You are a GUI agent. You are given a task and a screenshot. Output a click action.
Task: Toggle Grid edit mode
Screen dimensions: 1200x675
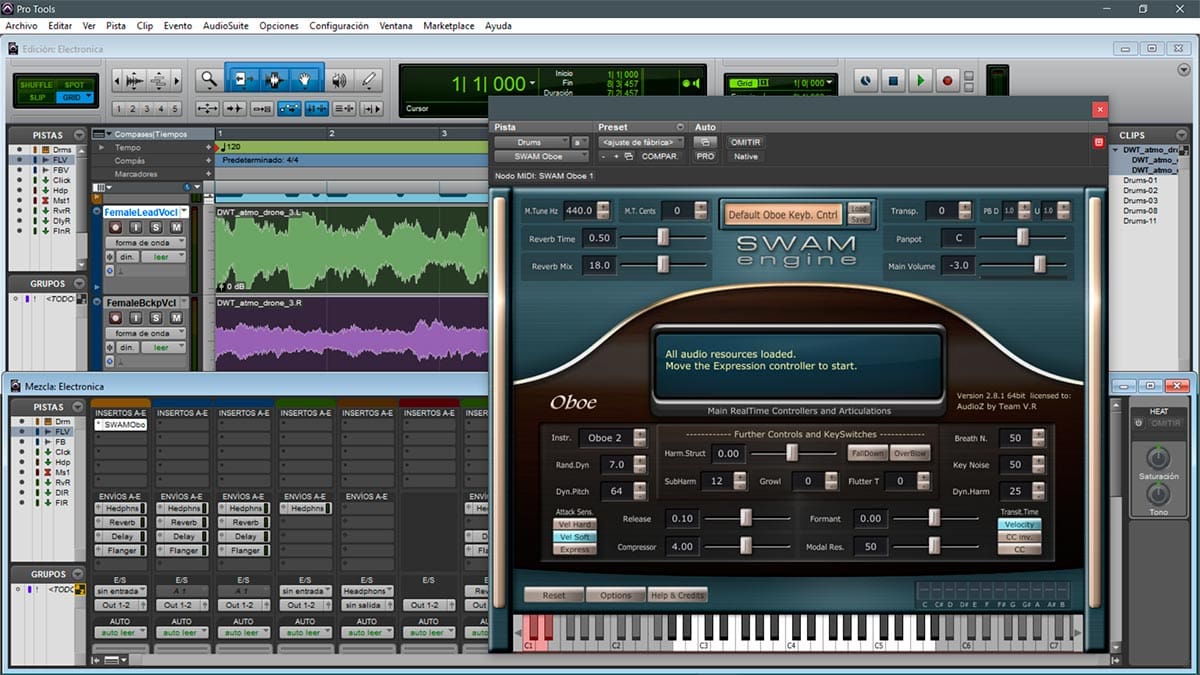click(x=75, y=97)
